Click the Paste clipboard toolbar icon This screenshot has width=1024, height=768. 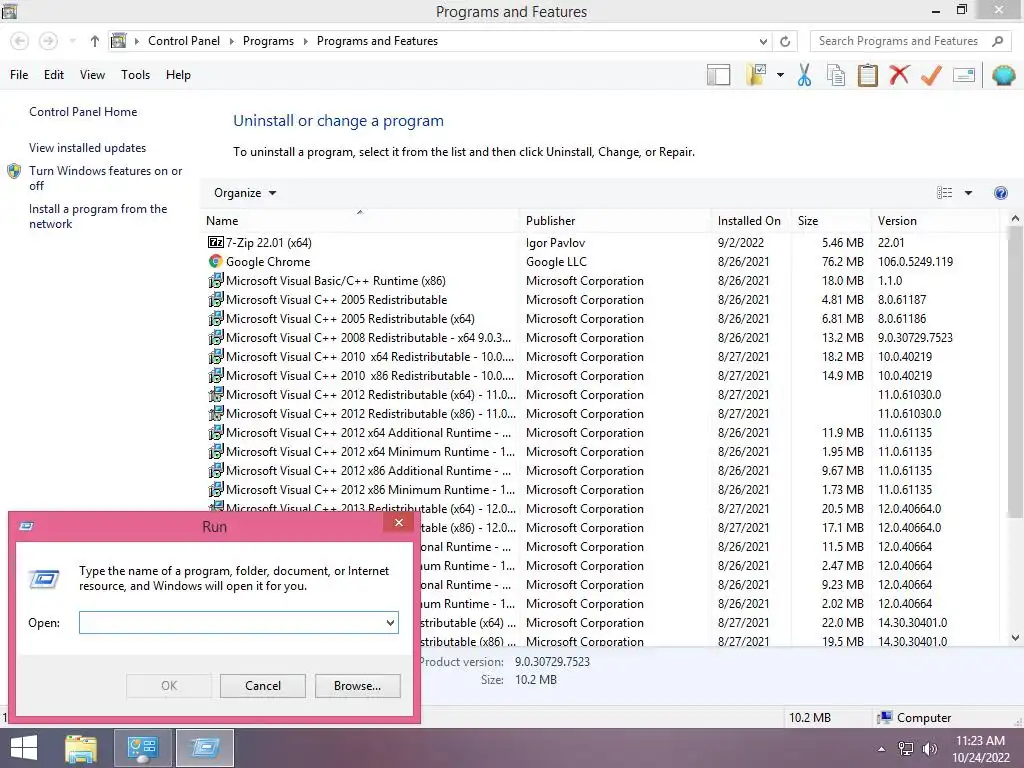pos(867,75)
